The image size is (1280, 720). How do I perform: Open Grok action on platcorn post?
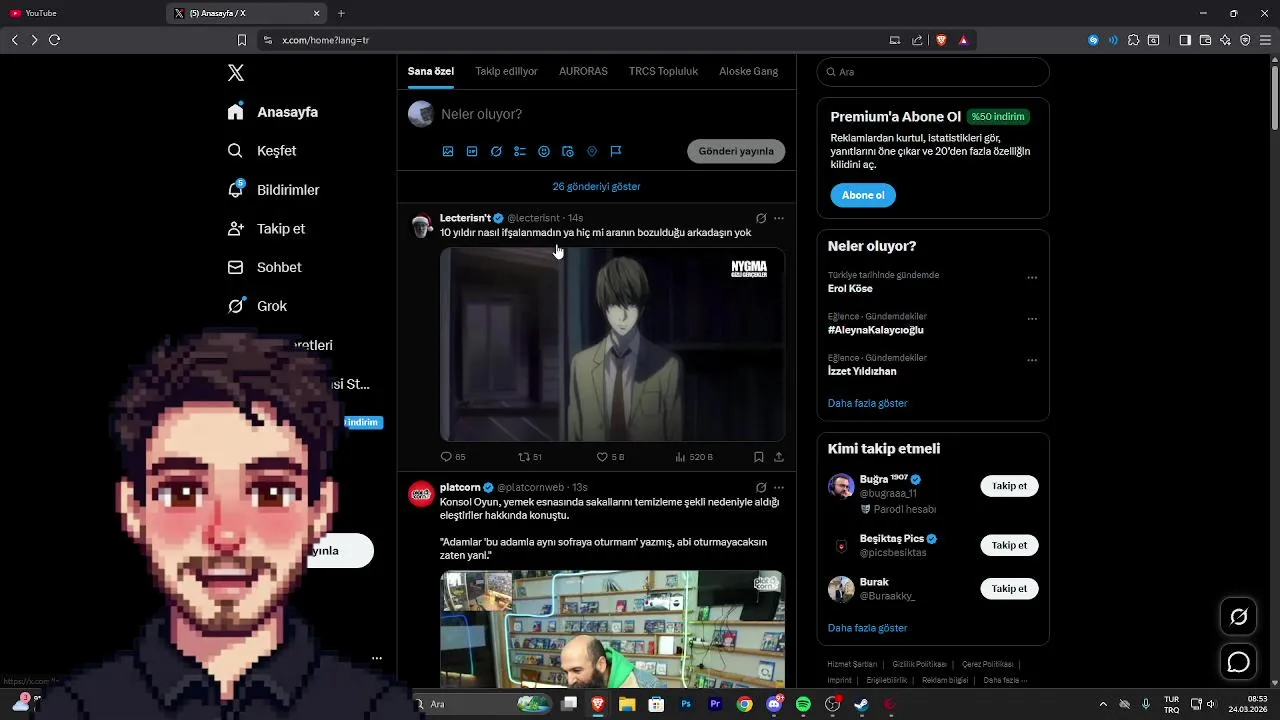tap(761, 487)
